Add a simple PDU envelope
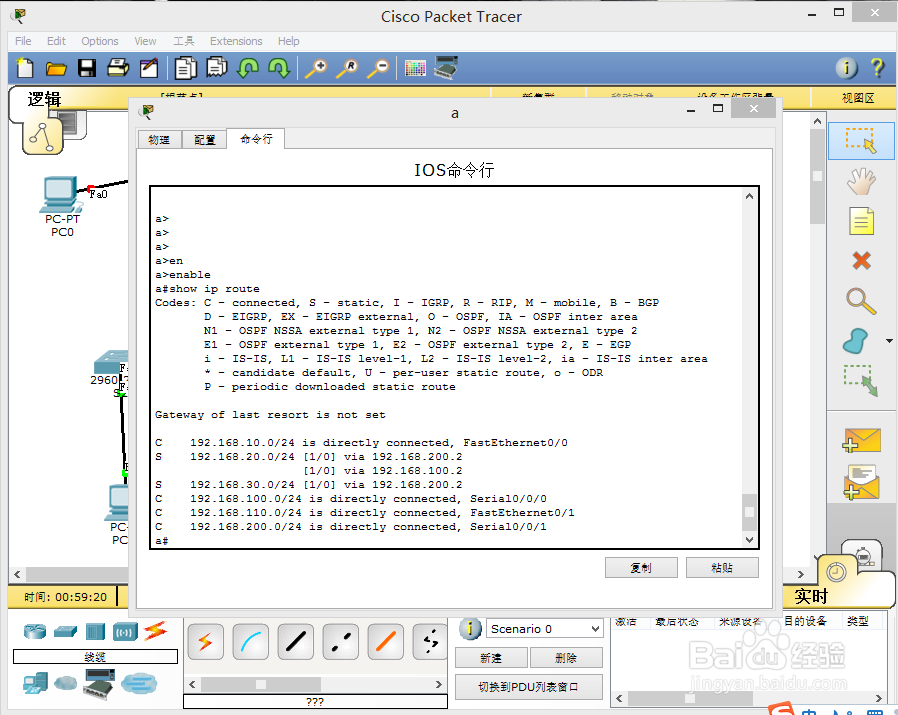The height and width of the screenshot is (715, 898). (x=861, y=440)
